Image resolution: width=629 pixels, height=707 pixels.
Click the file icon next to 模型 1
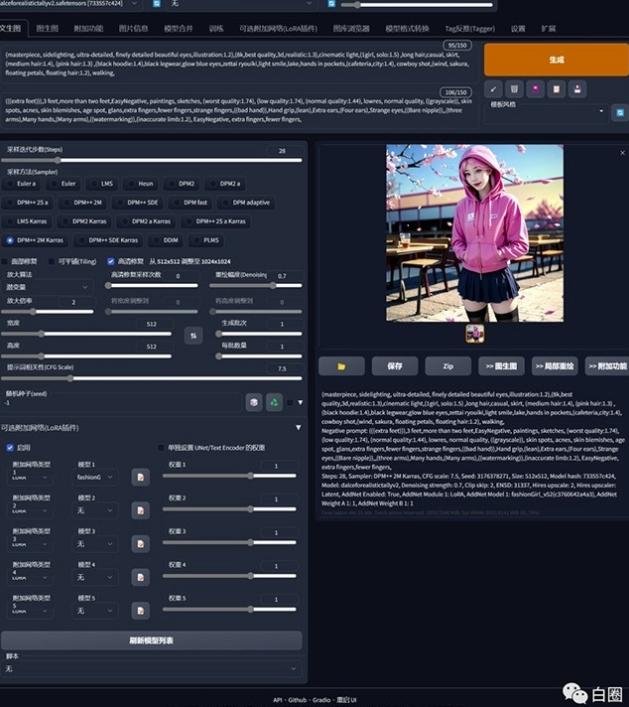[x=141, y=477]
